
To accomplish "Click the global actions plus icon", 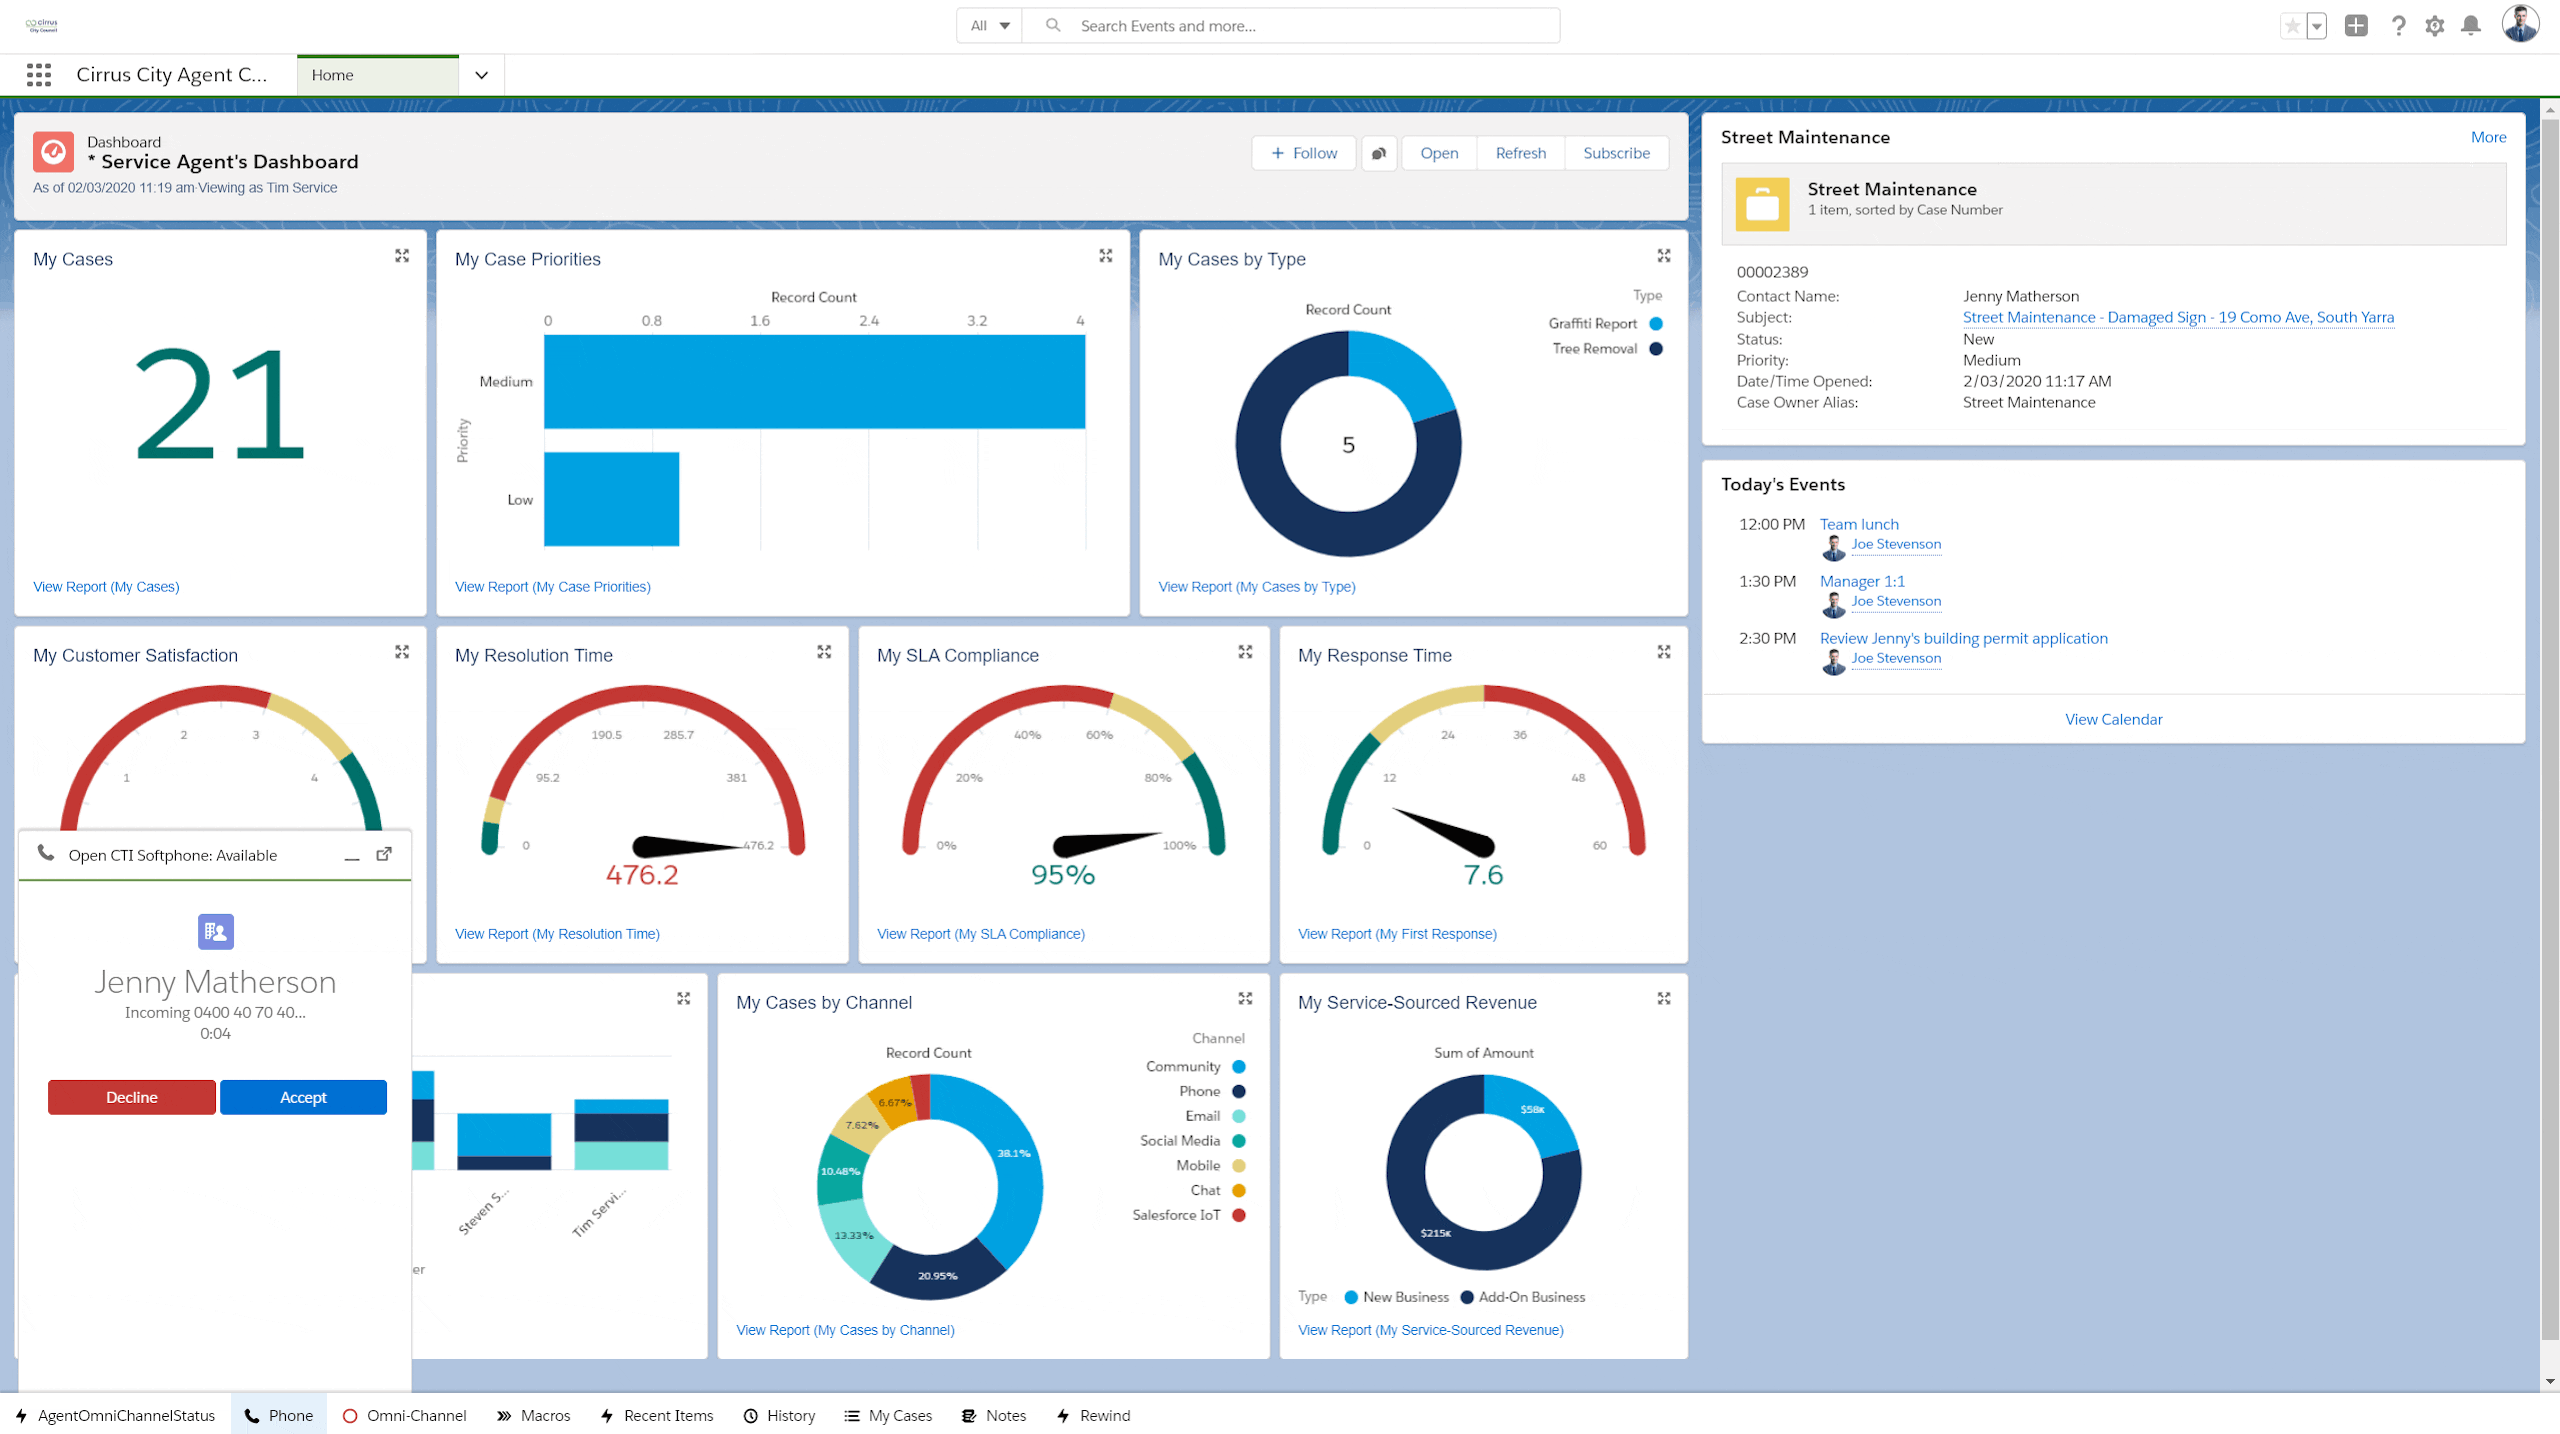I will click(x=2356, y=26).
